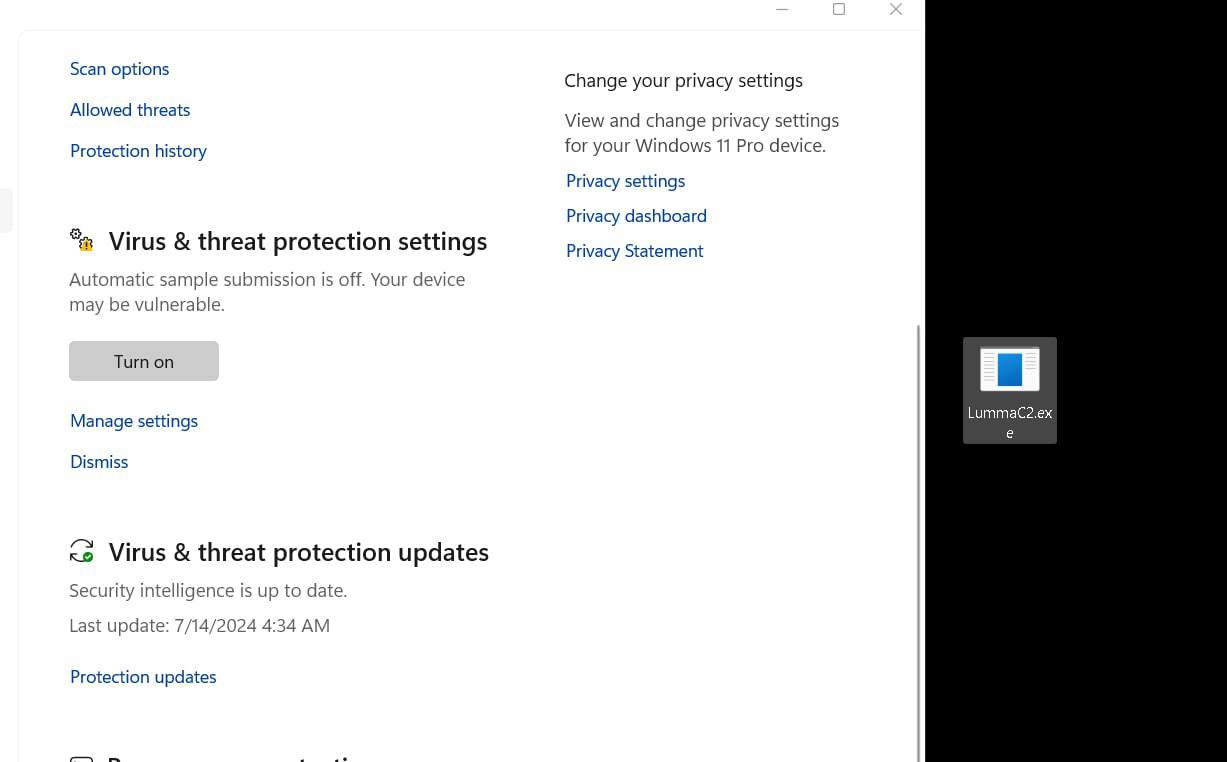The height and width of the screenshot is (762, 1227).
Task: View the Privacy Statement
Action: (x=634, y=251)
